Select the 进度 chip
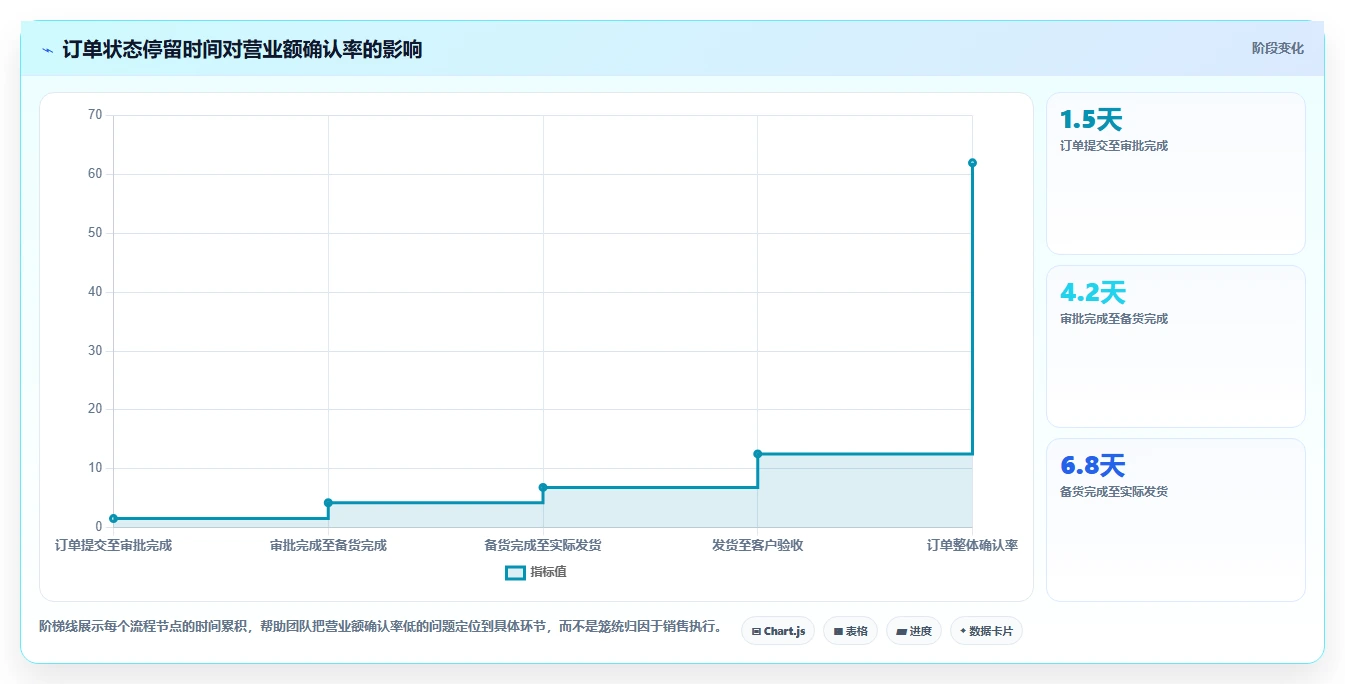Screen dimensions: 1345x684 (x=913, y=631)
